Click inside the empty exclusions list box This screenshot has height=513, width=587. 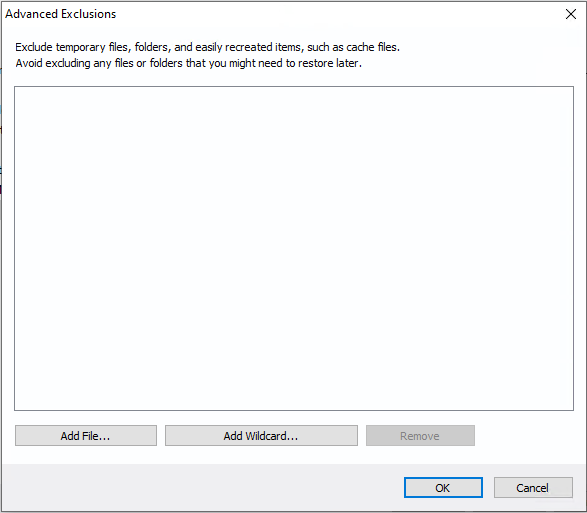[x=294, y=248]
